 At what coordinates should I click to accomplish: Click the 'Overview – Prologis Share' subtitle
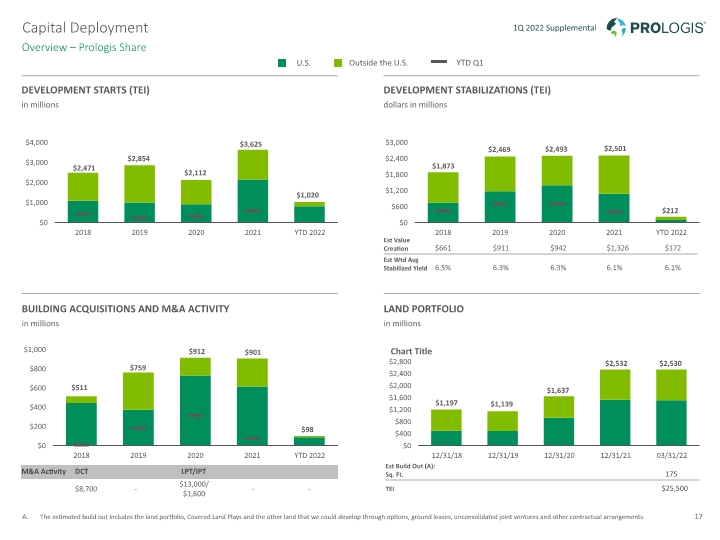pos(84,47)
